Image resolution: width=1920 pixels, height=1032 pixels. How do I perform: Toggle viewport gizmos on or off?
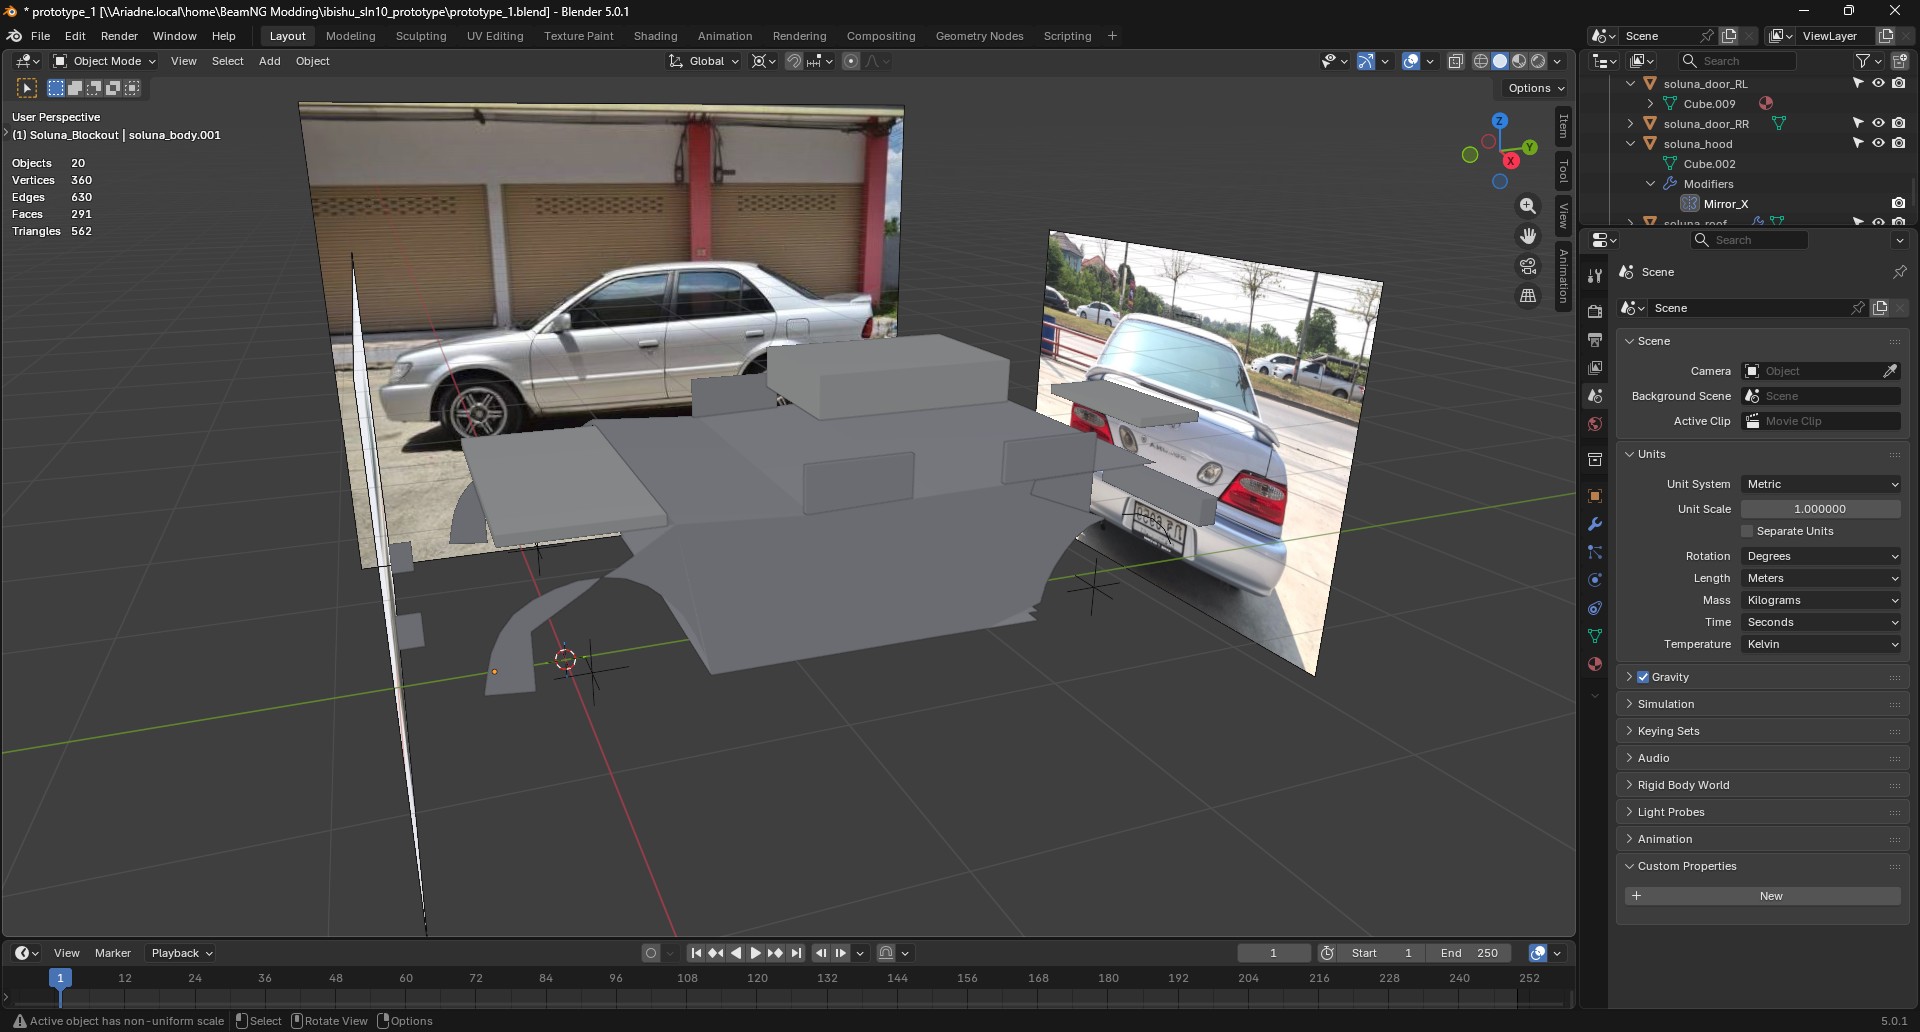(1366, 61)
